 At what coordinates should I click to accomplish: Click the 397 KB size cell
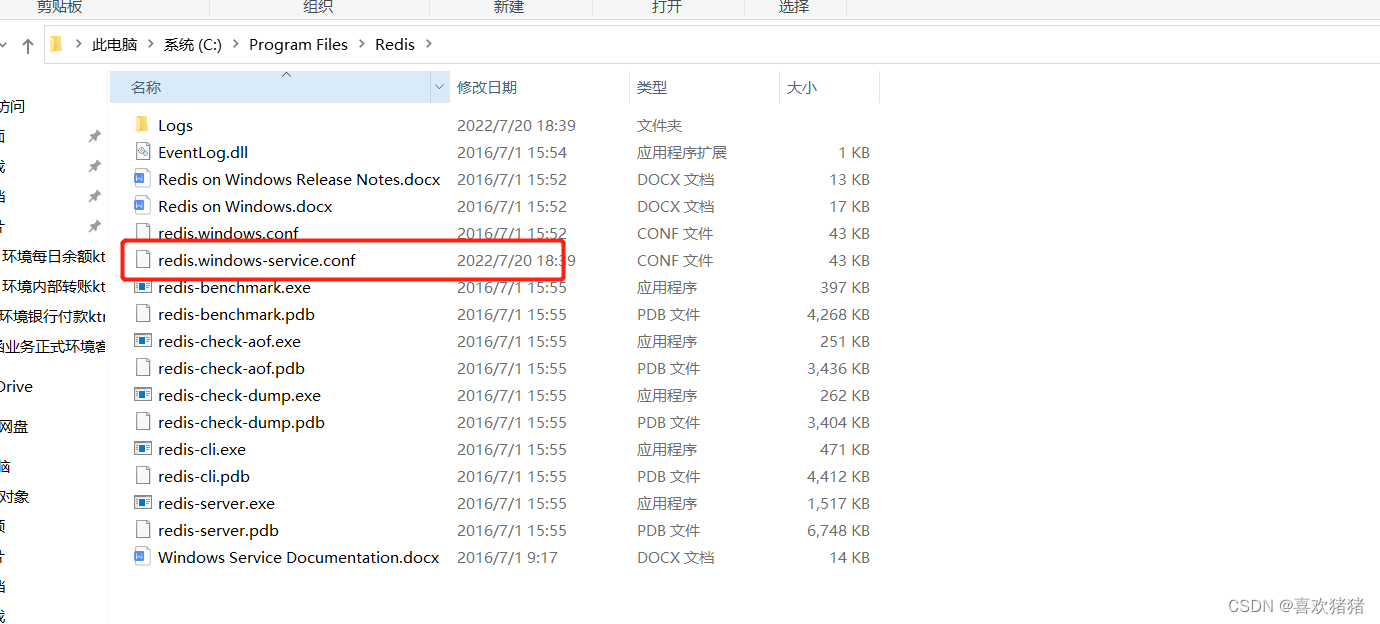point(845,287)
